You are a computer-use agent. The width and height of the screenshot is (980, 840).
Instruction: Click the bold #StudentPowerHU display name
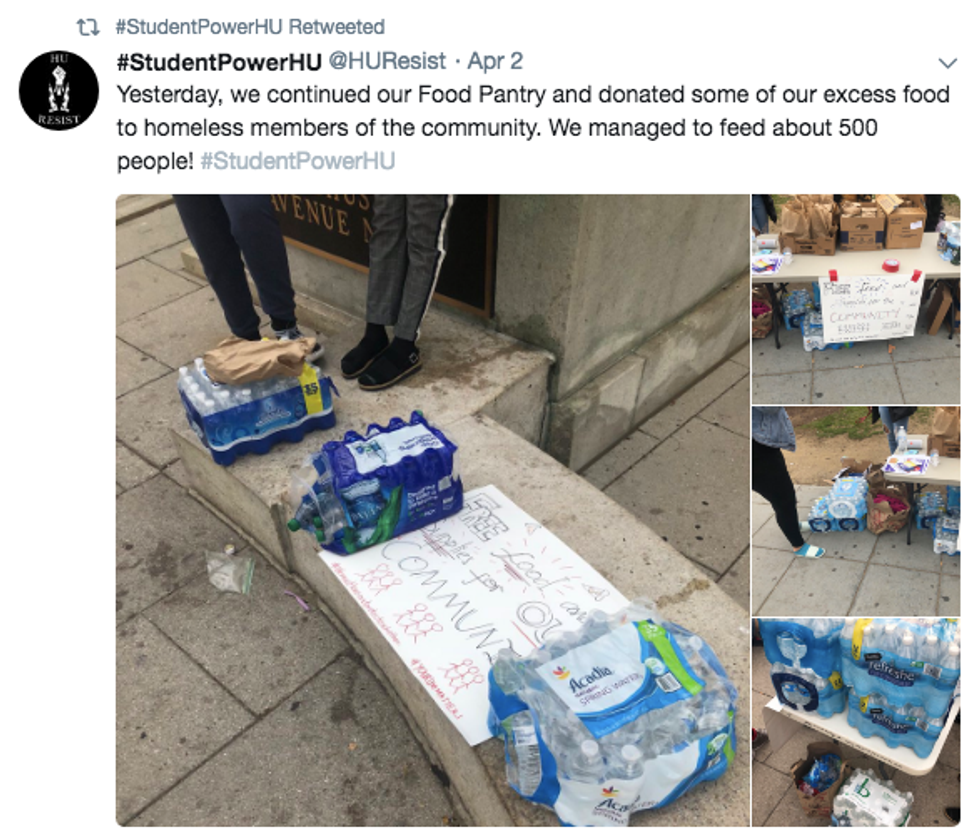point(219,61)
